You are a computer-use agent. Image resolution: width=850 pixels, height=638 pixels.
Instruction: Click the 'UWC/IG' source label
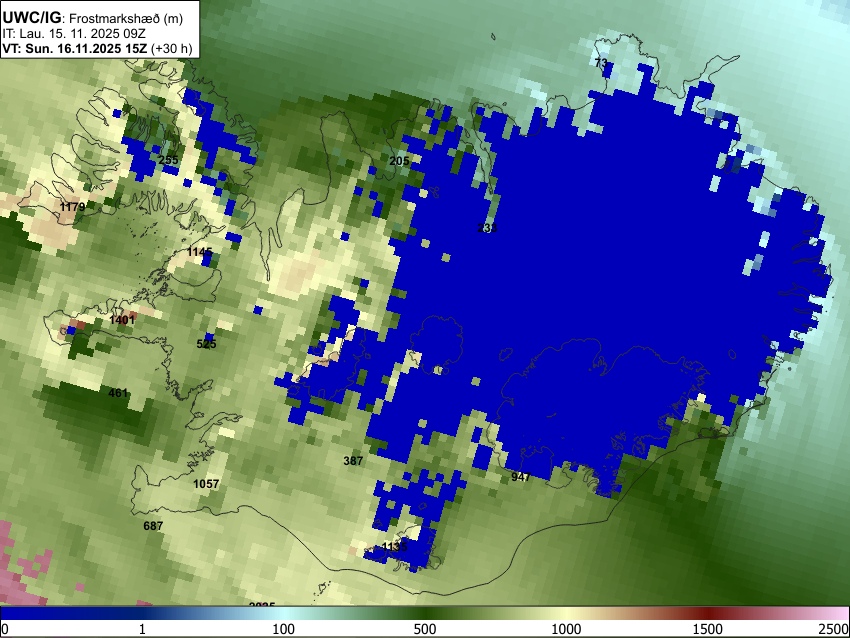(31, 18)
